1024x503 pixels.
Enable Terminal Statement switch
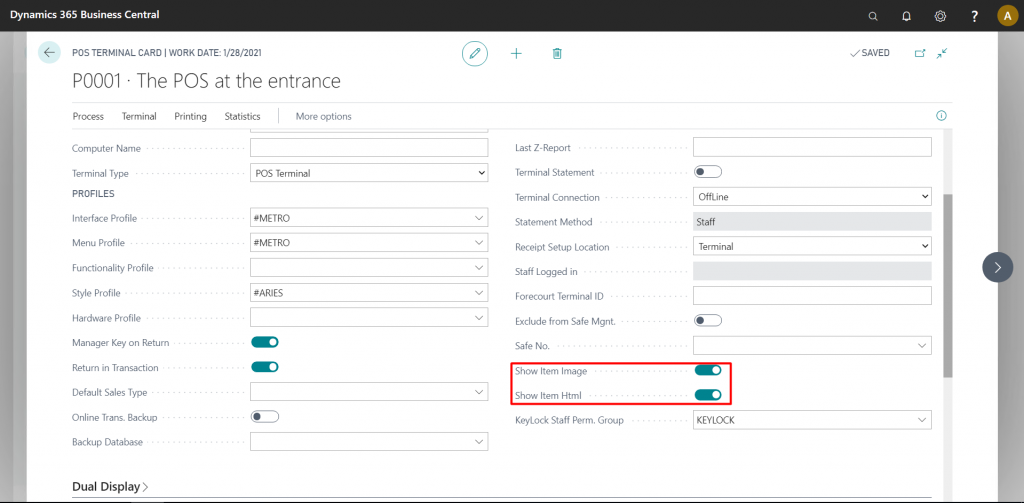click(x=707, y=172)
